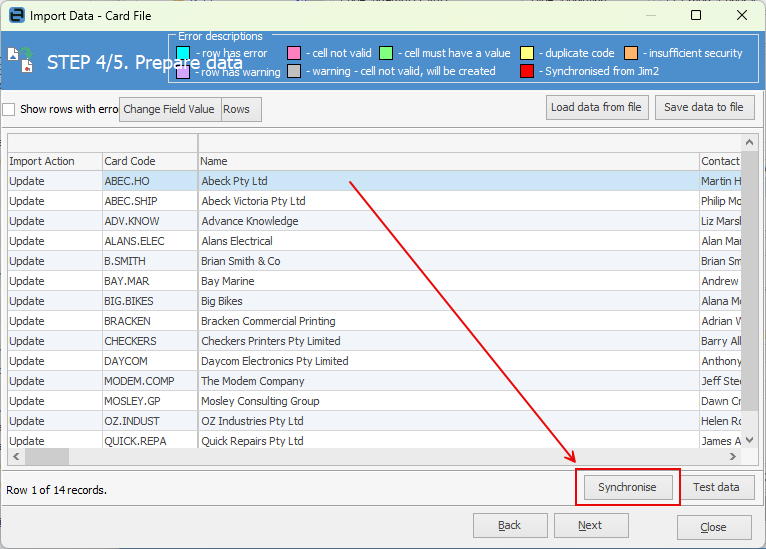Select card code BRACKEN cell
The image size is (766, 549).
(x=149, y=321)
